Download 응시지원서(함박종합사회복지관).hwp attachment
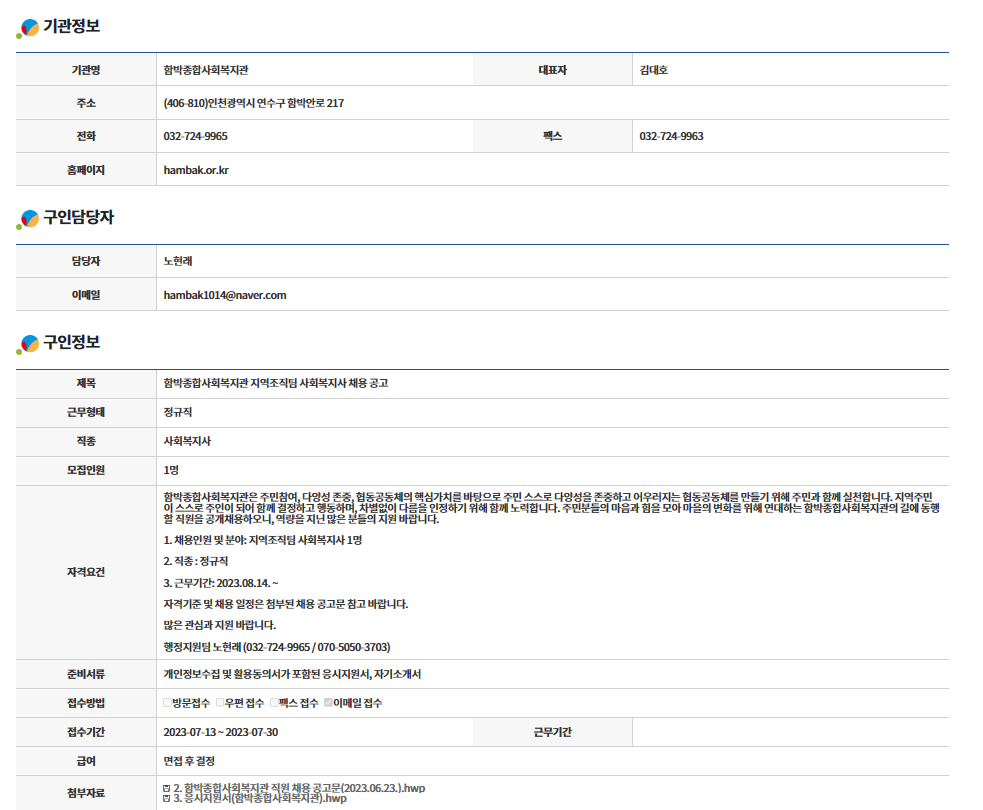Viewport: 983px width, 810px height. point(260,800)
